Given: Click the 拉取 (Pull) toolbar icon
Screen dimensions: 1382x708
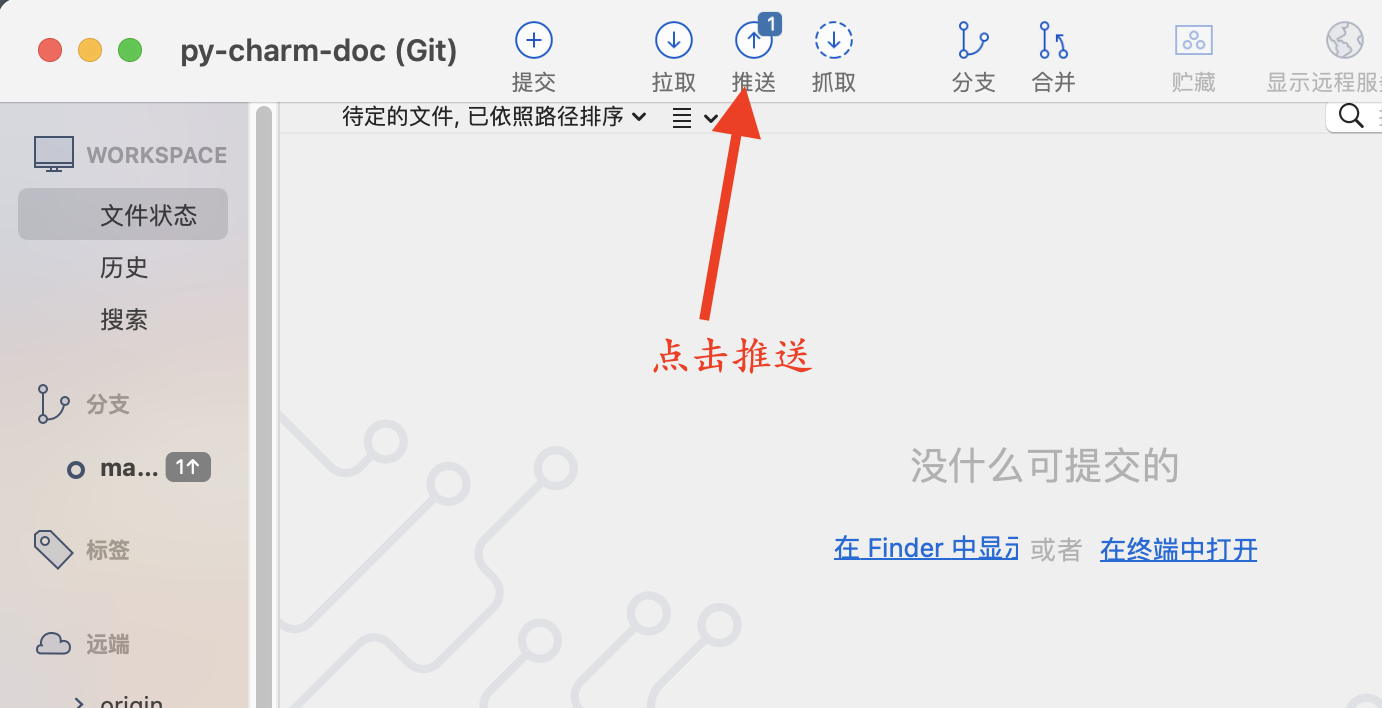Looking at the screenshot, I should 674,41.
